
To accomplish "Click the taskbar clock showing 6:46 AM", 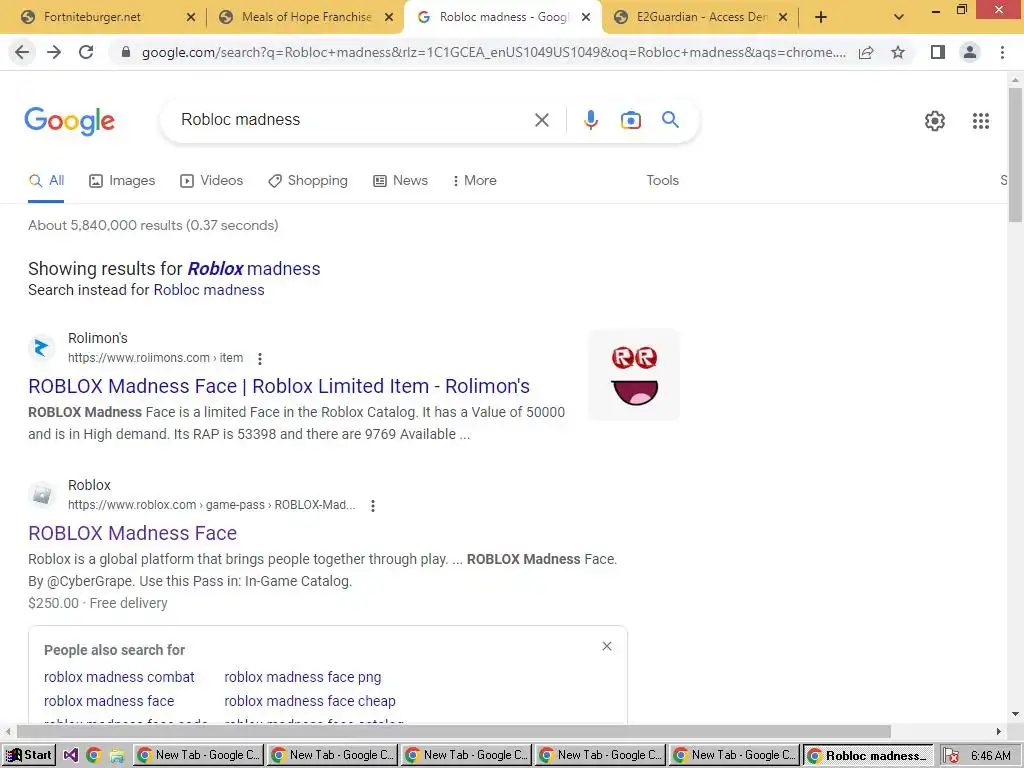I will tap(991, 756).
